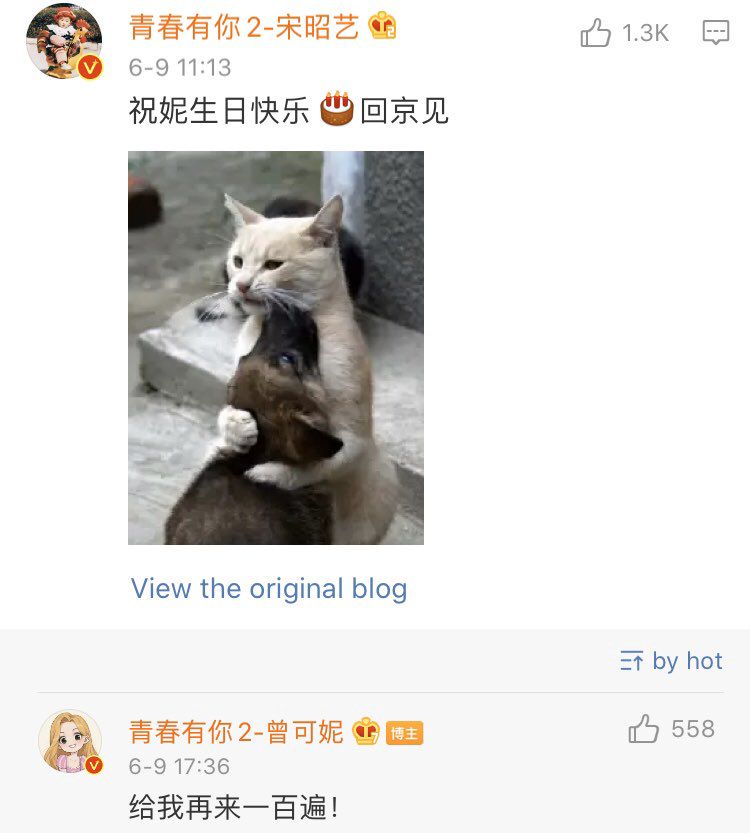Tap the birthday cake emoji
The height and width of the screenshot is (833, 750).
pyautogui.click(x=336, y=109)
